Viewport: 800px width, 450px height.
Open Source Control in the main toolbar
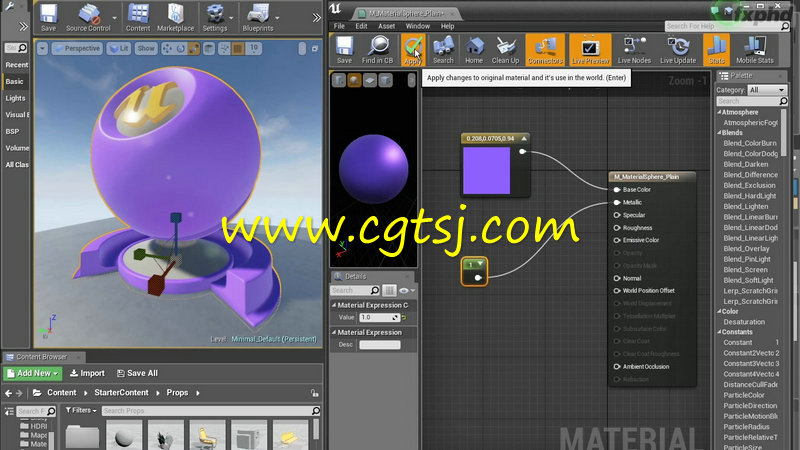tap(88, 17)
